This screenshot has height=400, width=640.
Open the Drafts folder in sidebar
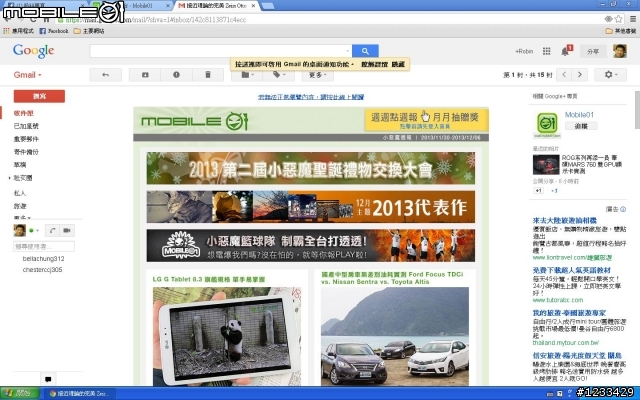point(20,165)
